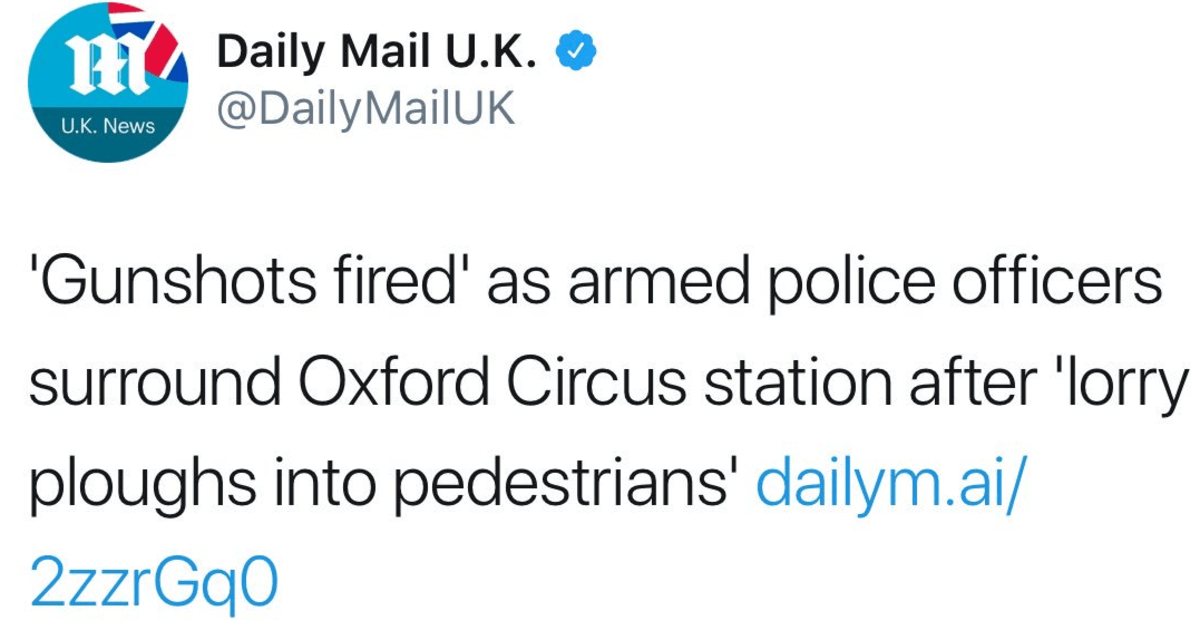Click the '2zzrGq0' link continuation
1200x630 pixels.
[152, 582]
